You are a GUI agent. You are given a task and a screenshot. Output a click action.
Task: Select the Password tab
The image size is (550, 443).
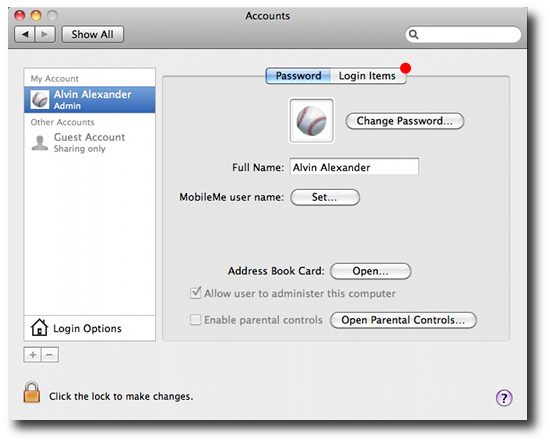298,76
